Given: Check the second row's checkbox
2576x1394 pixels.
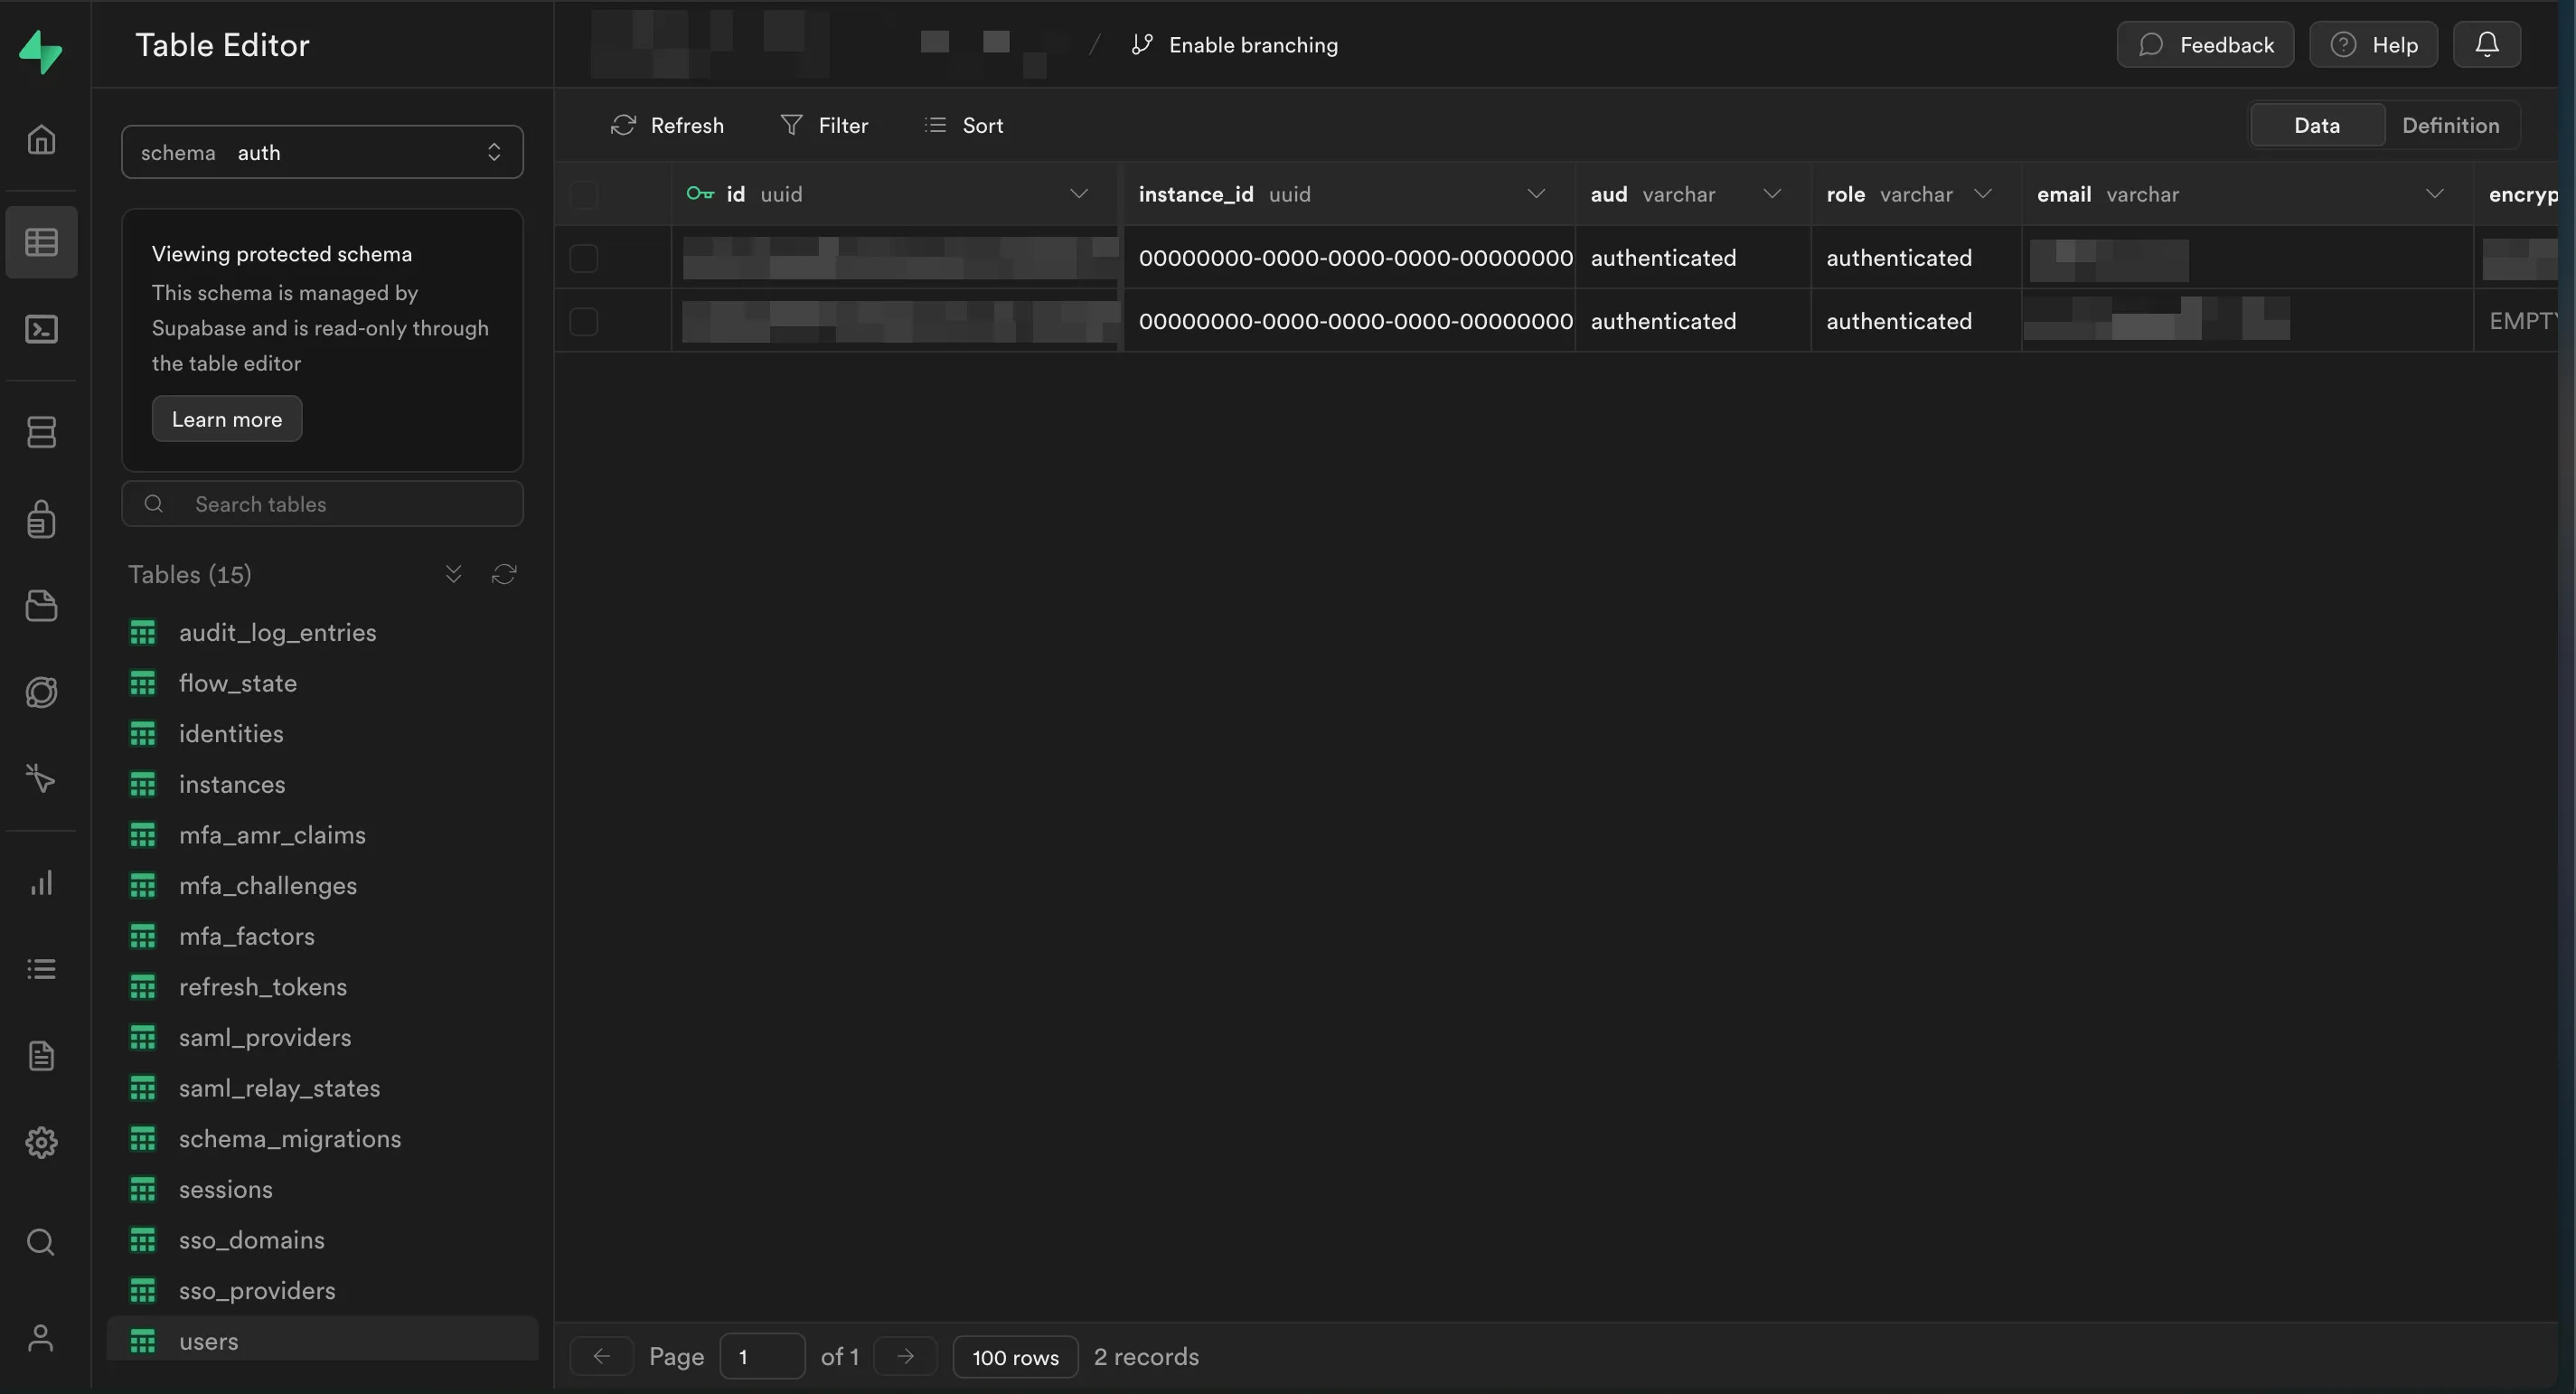Looking at the screenshot, I should click(584, 321).
